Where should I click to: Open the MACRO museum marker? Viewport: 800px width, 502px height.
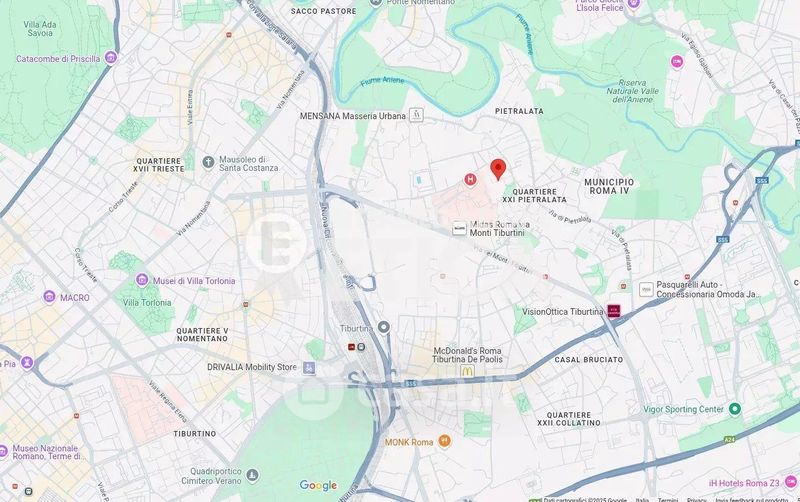click(x=49, y=297)
